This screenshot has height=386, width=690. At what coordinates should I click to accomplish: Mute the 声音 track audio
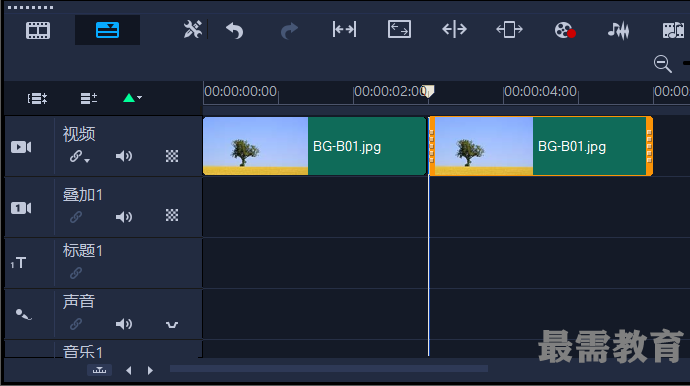click(x=124, y=324)
